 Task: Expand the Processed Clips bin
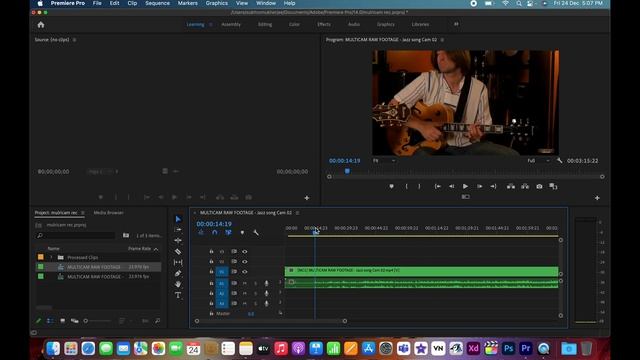[51, 258]
